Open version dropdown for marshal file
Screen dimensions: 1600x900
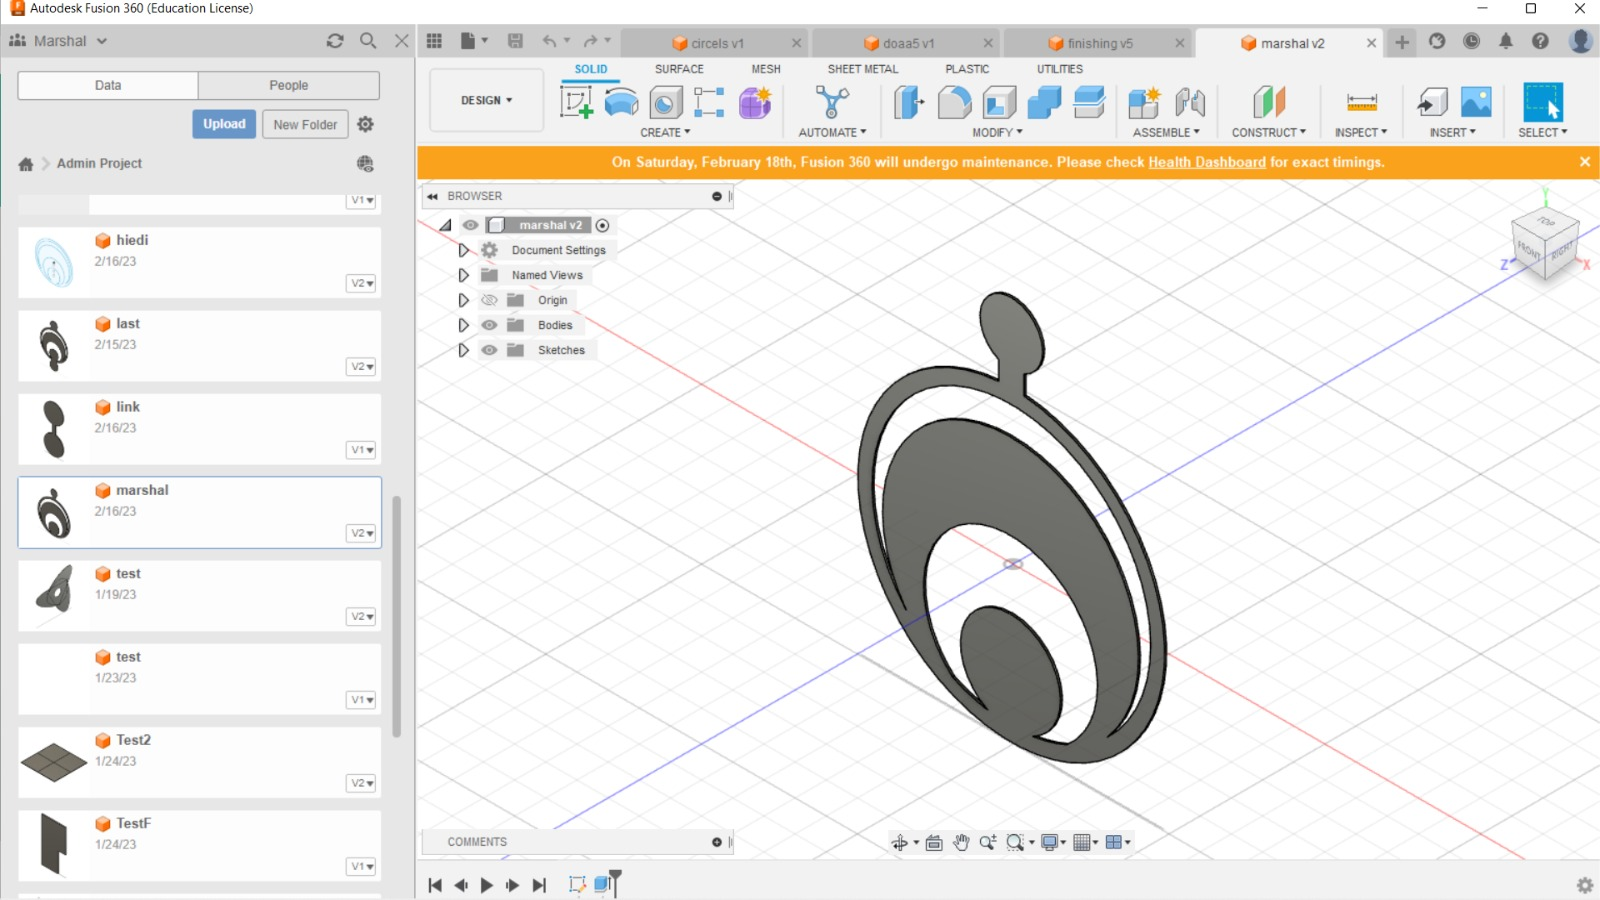coord(362,533)
